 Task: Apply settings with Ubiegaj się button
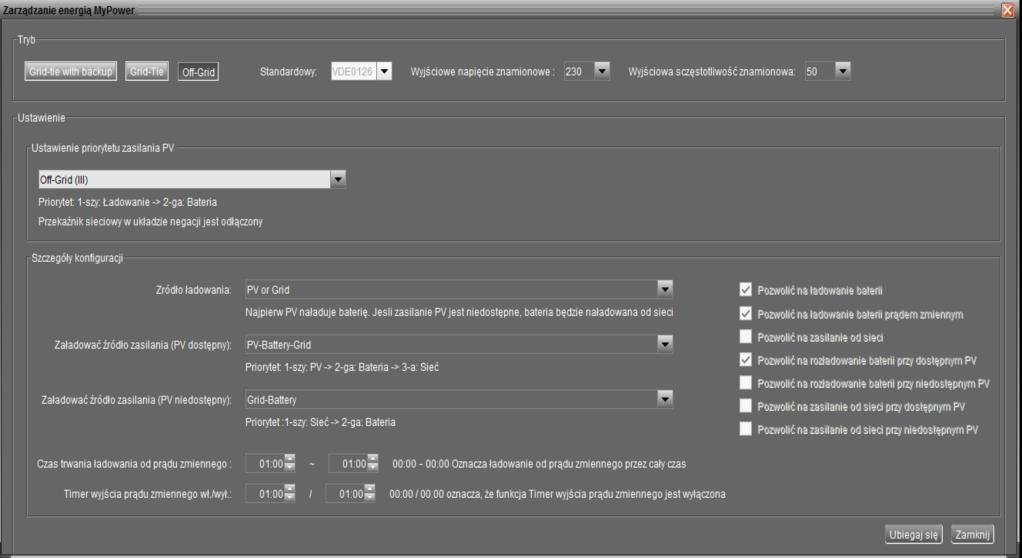pyautogui.click(x=914, y=535)
